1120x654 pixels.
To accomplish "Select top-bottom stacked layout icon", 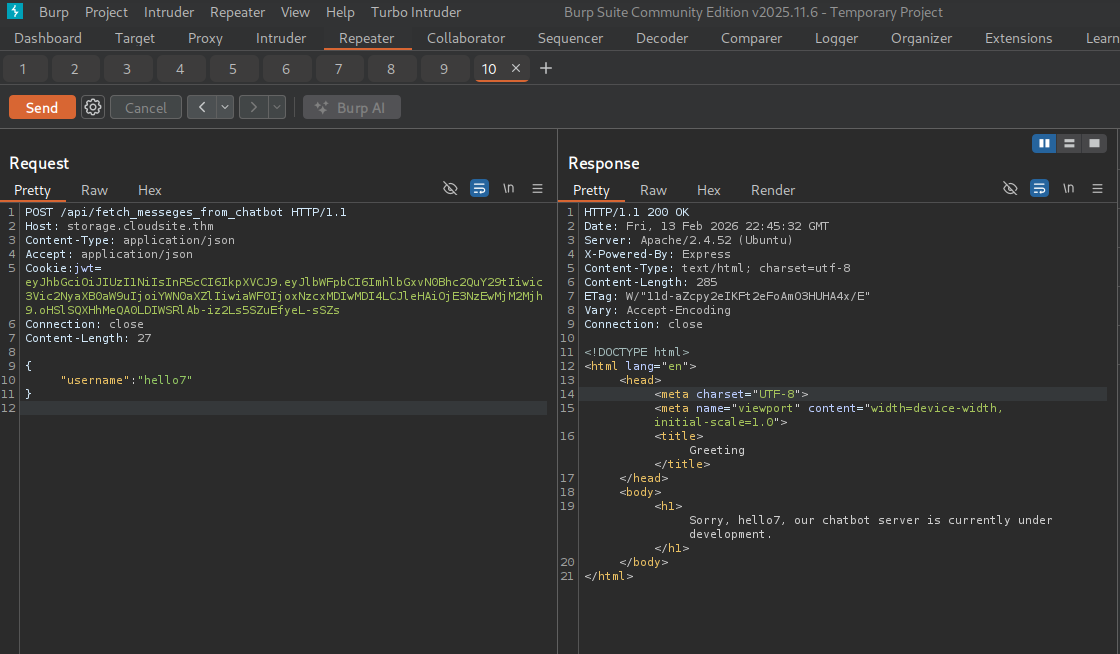I will 1069,144.
